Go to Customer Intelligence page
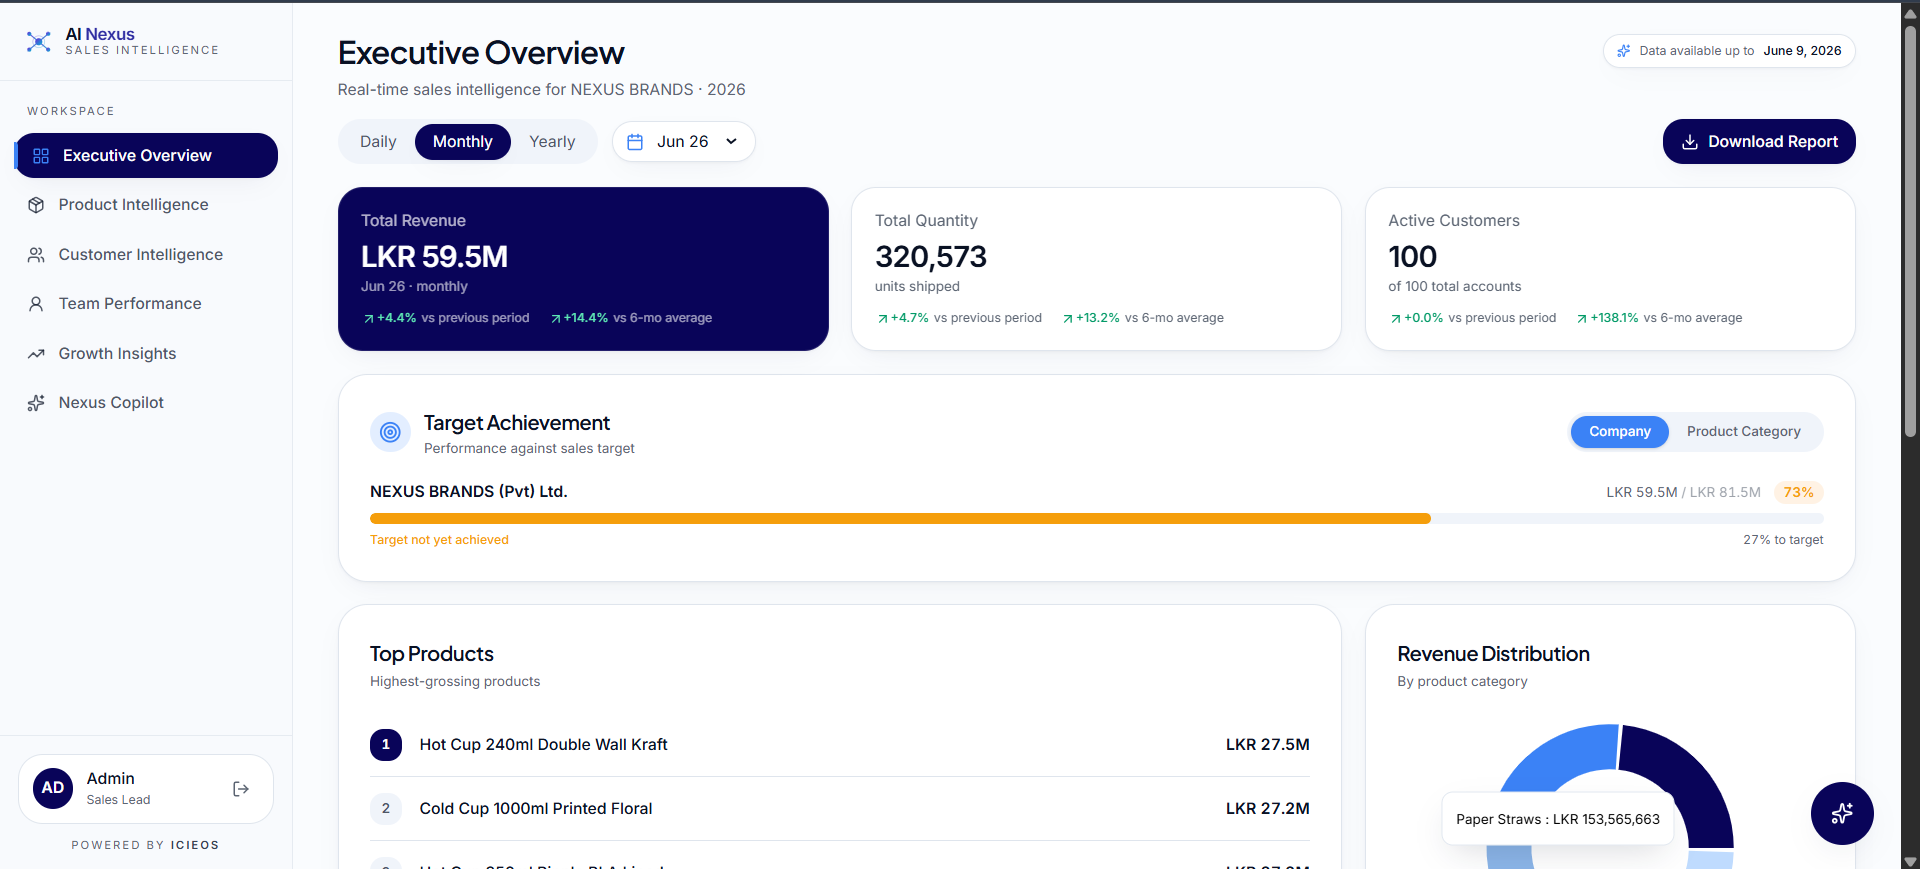 (146, 255)
